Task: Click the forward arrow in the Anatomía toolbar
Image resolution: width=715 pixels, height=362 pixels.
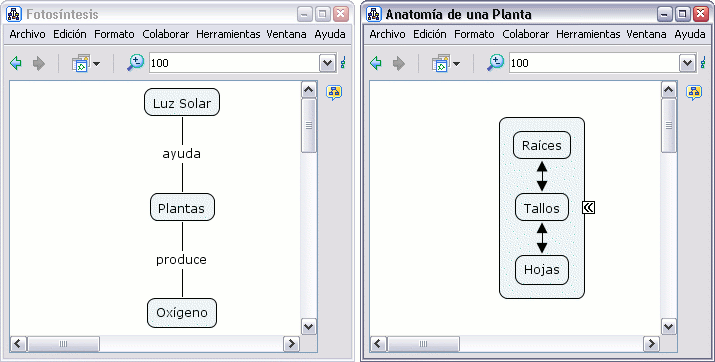Action: (399, 63)
